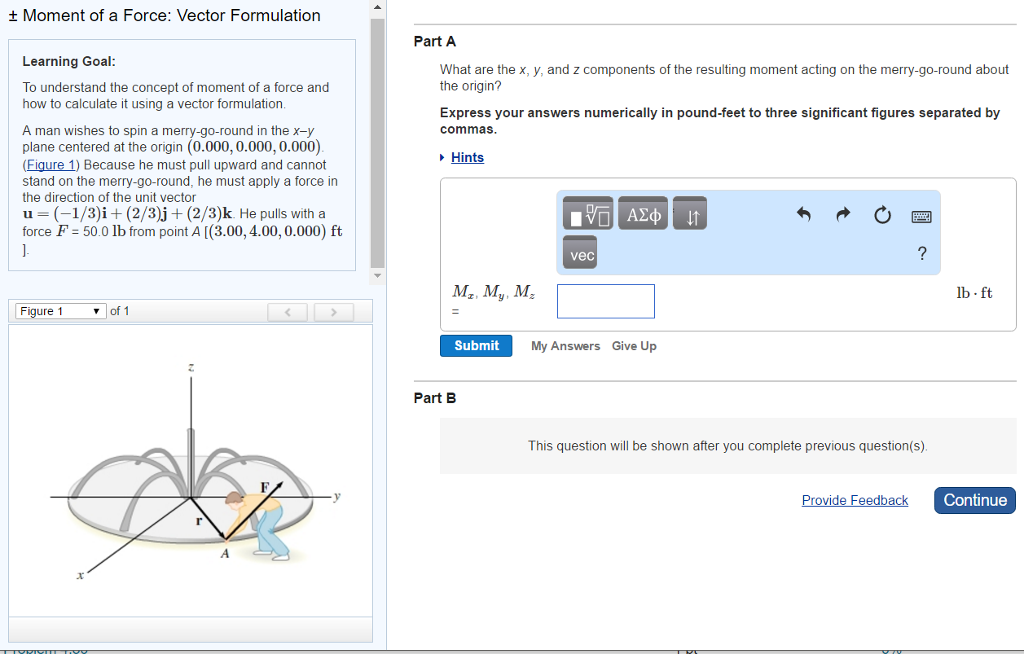Undo the last equation edit
This screenshot has width=1024, height=654.
[x=804, y=213]
